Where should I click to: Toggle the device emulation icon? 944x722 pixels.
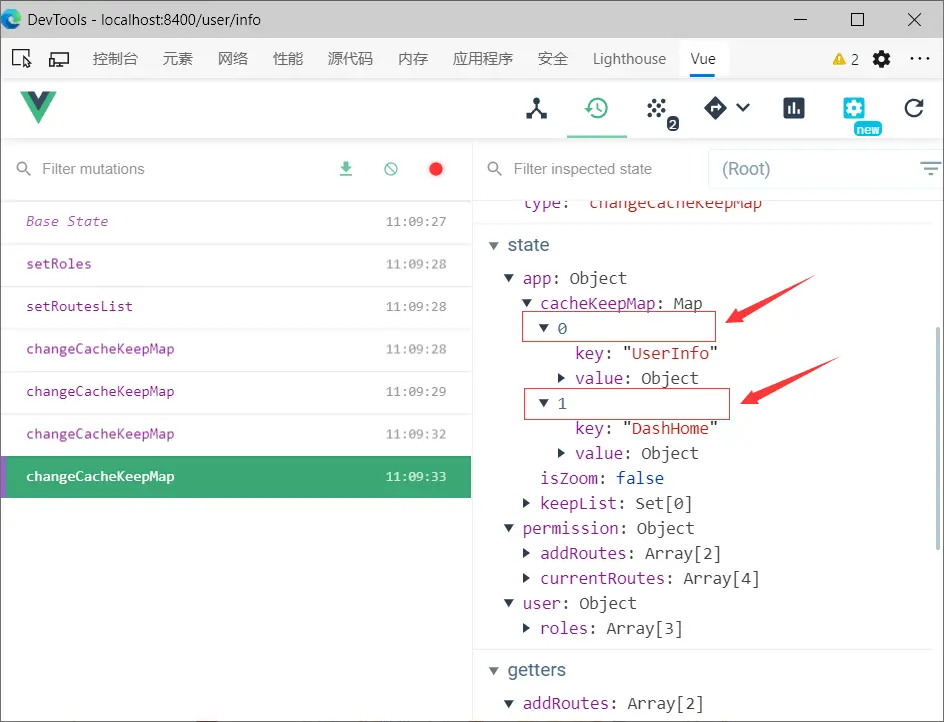coord(59,59)
